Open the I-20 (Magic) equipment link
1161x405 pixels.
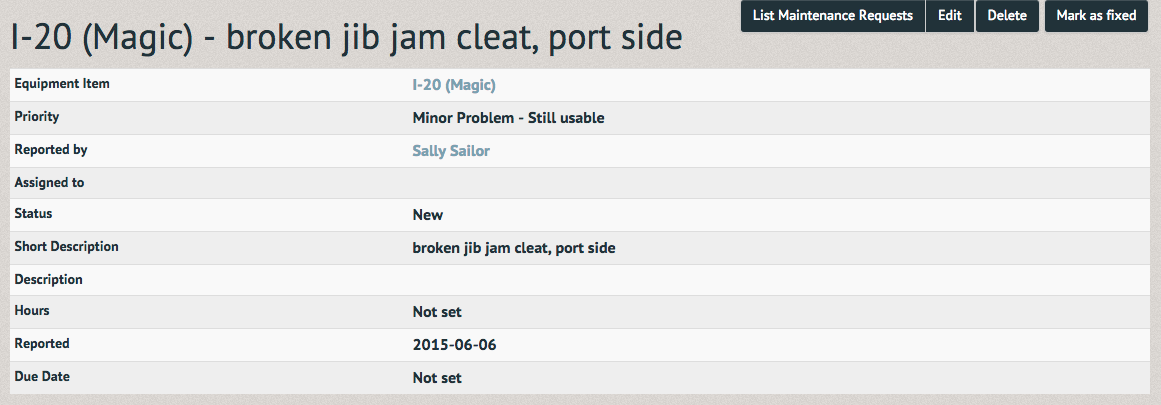tap(454, 85)
